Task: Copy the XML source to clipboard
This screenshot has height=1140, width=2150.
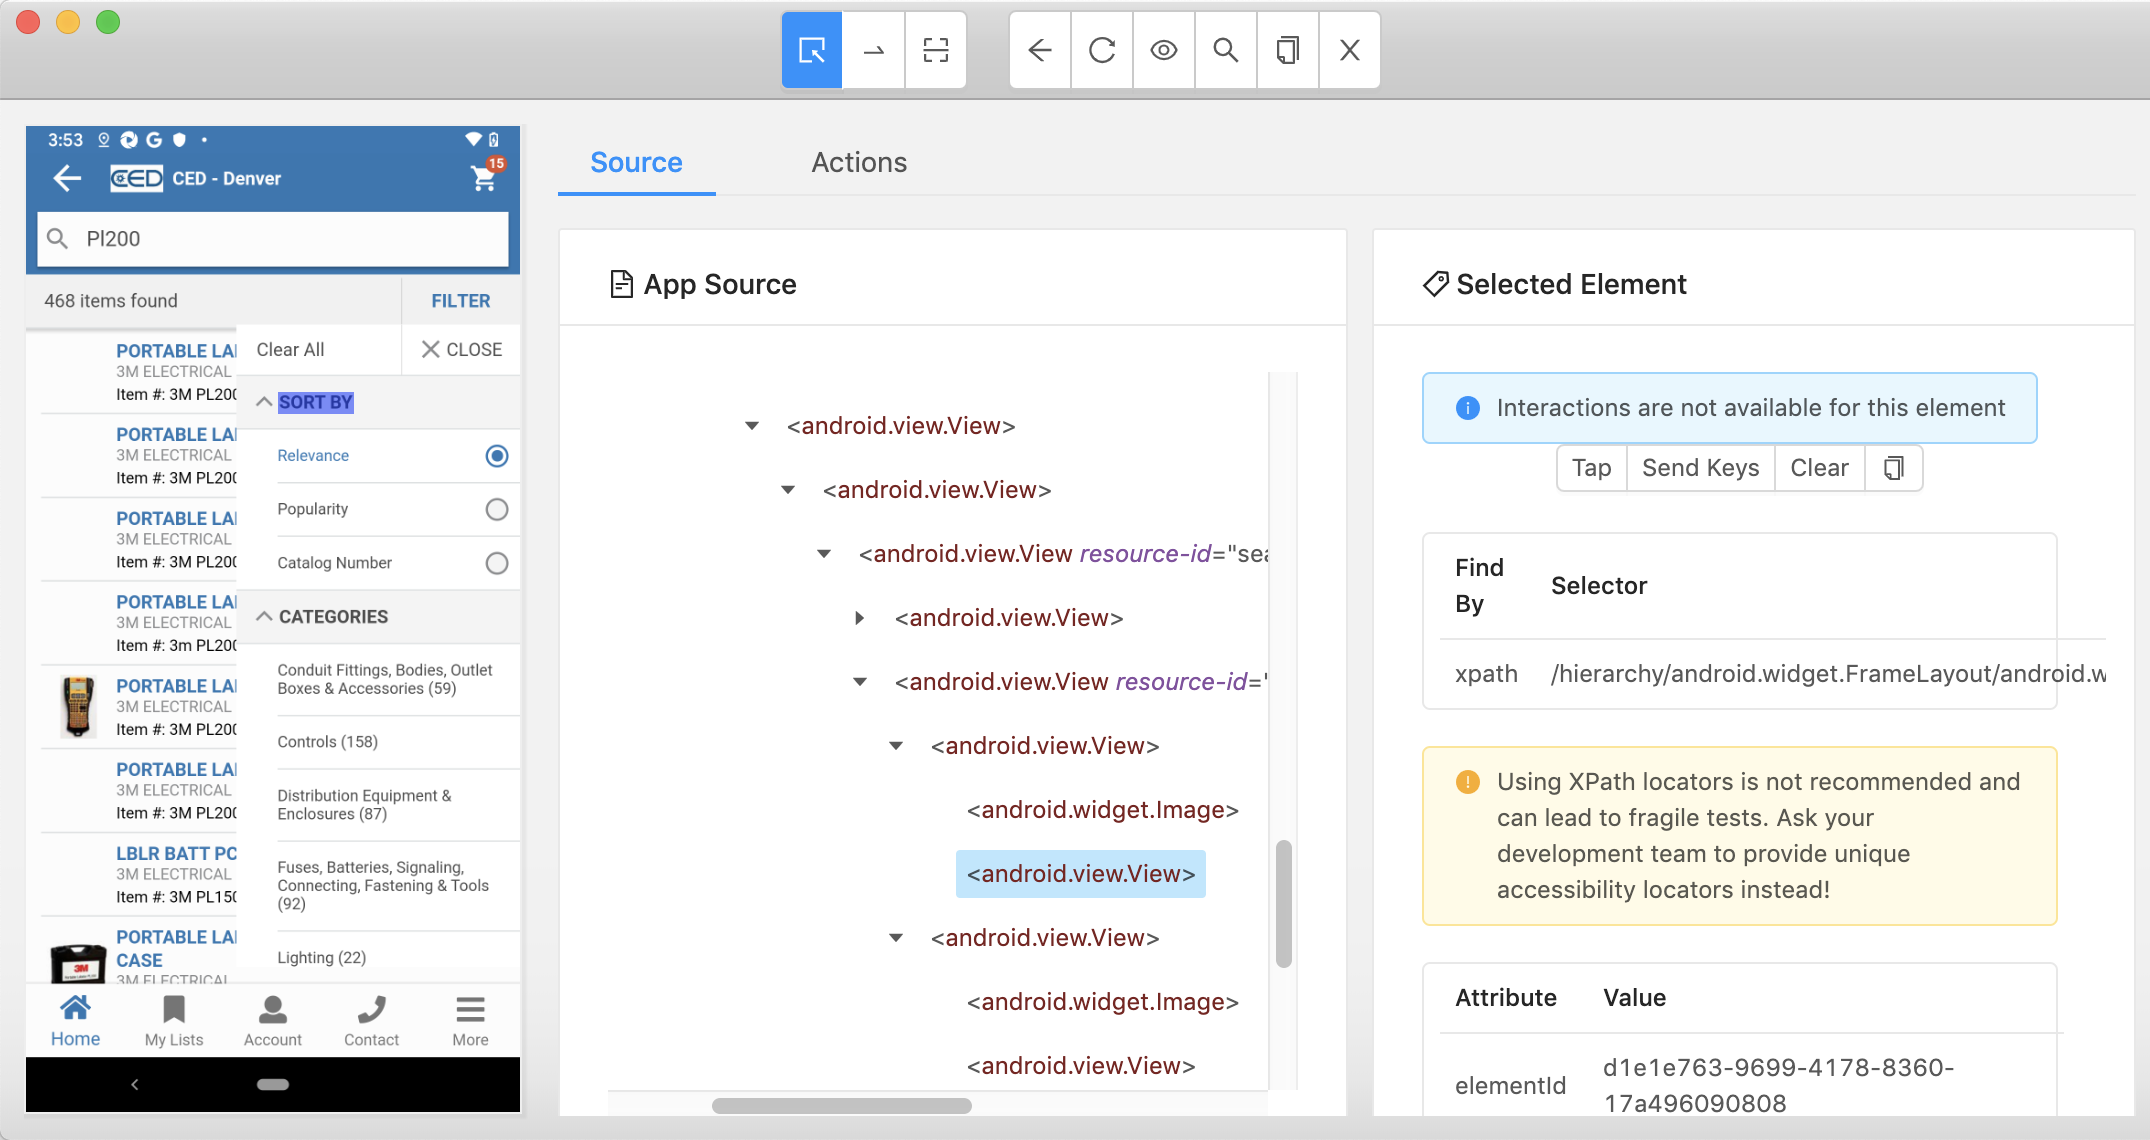Action: click(1287, 49)
